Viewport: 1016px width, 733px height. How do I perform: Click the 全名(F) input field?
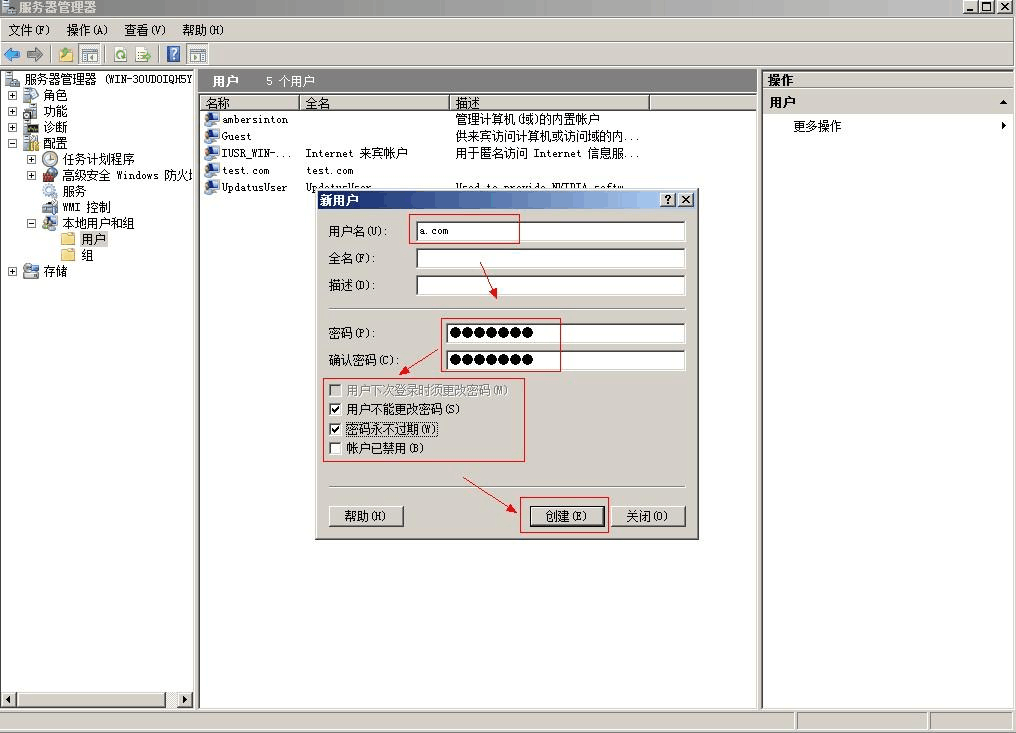[x=550, y=259]
